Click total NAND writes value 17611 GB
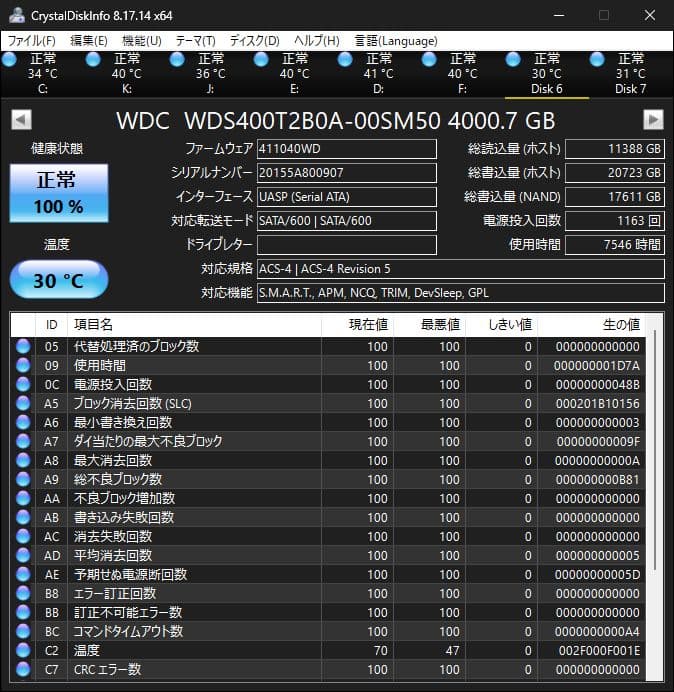The image size is (674, 692). tap(615, 197)
